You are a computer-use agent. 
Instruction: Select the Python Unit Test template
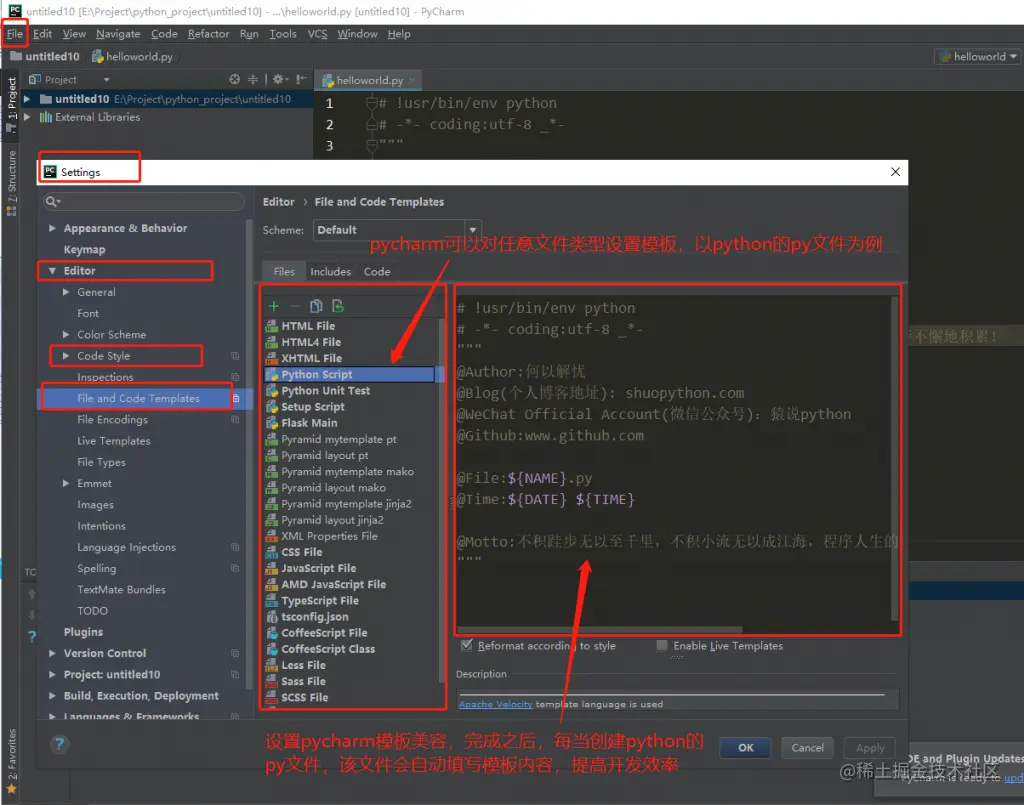coord(325,390)
